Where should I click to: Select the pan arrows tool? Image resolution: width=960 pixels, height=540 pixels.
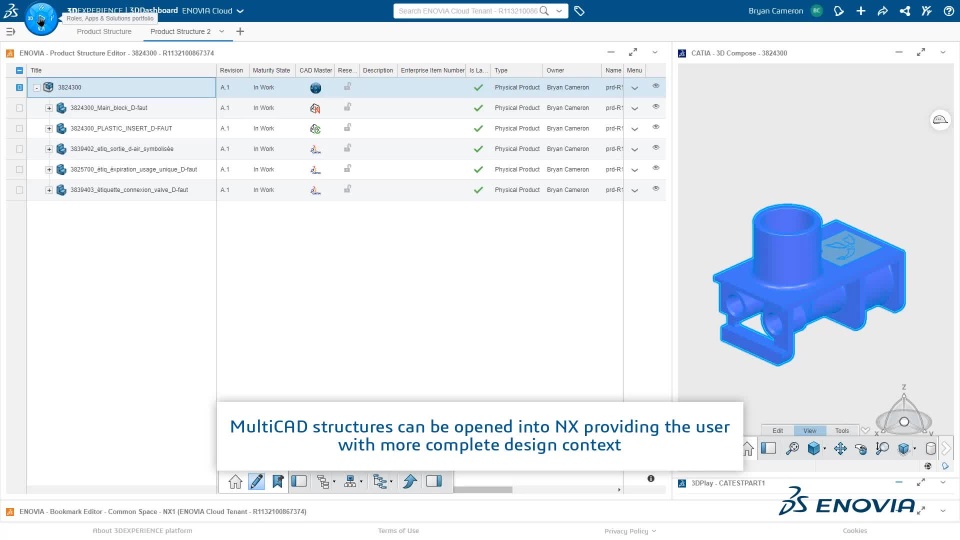coord(840,449)
